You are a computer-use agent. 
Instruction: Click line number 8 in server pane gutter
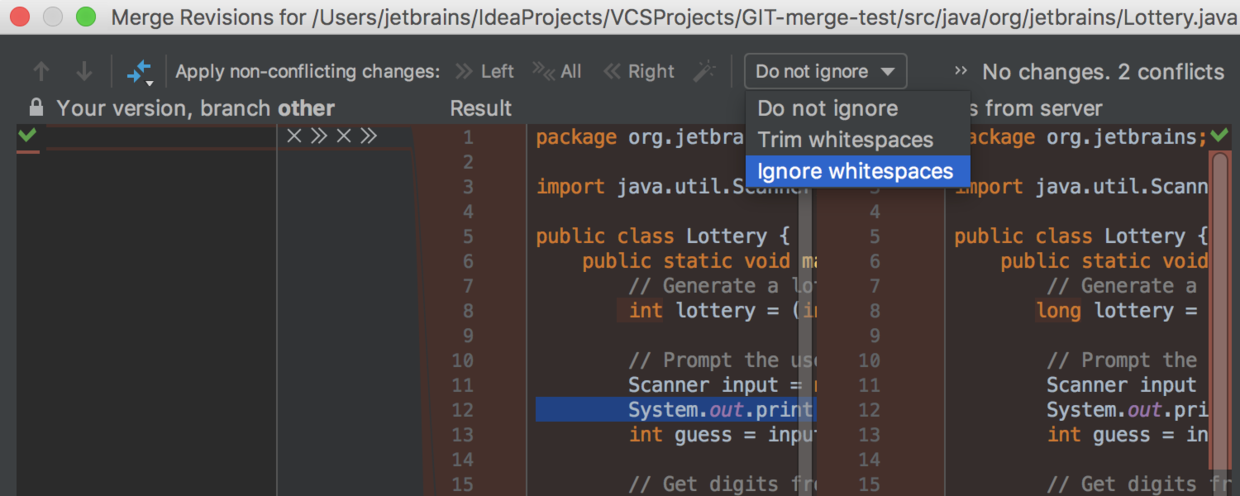875,310
